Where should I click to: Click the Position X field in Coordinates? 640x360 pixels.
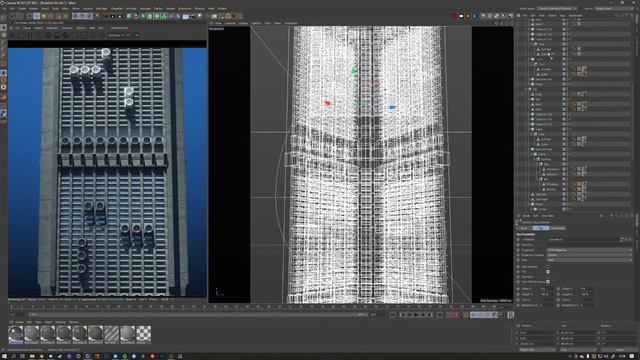point(537,333)
